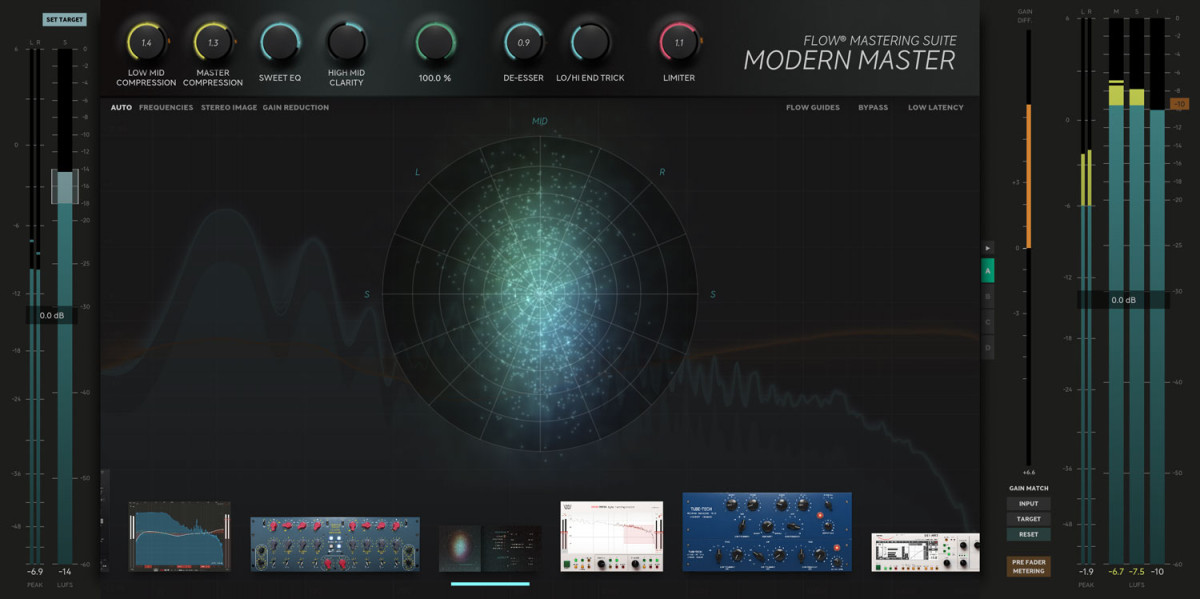The image size is (1200, 599).
Task: Click the input LUFS value -14
Action: click(65, 572)
